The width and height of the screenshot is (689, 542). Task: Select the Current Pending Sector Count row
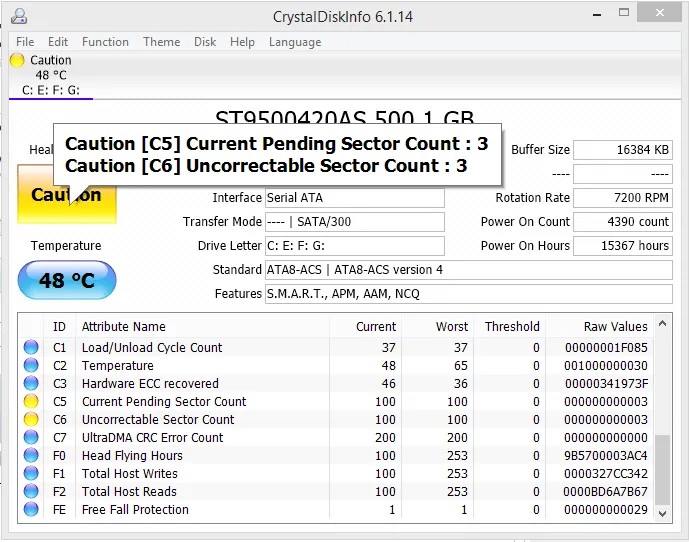coord(336,401)
